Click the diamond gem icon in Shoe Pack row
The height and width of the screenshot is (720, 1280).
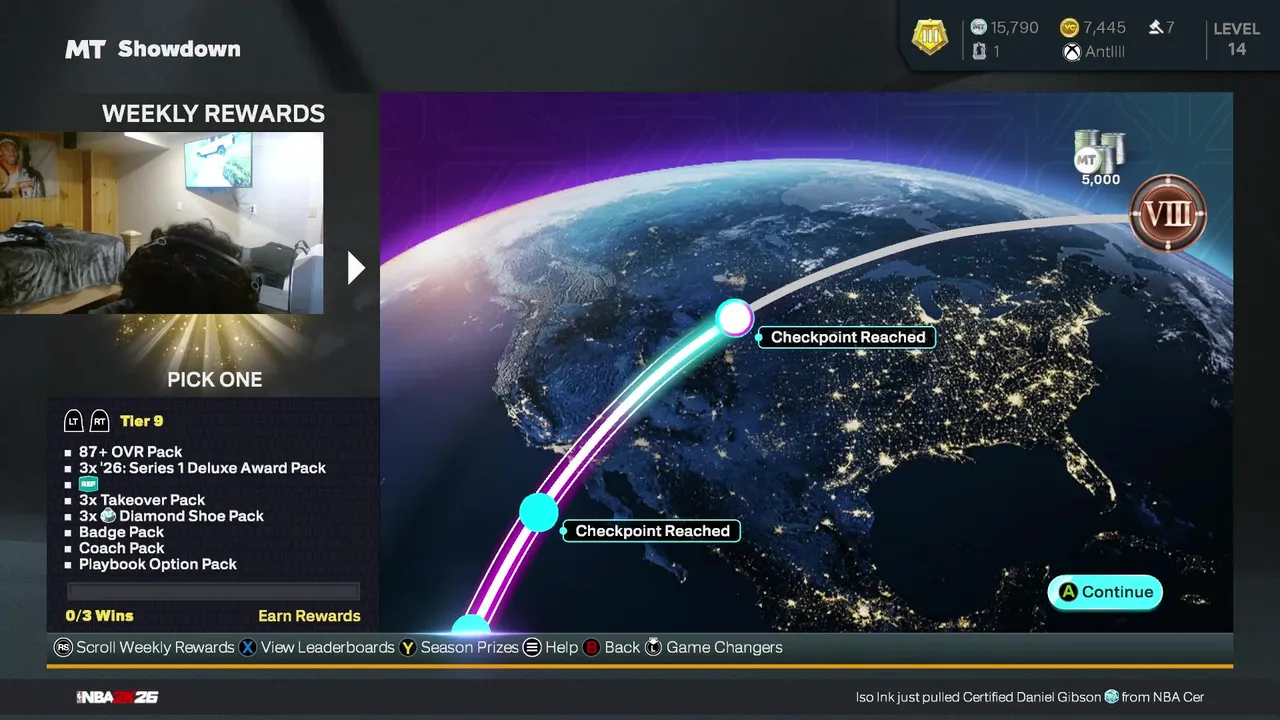click(x=108, y=516)
